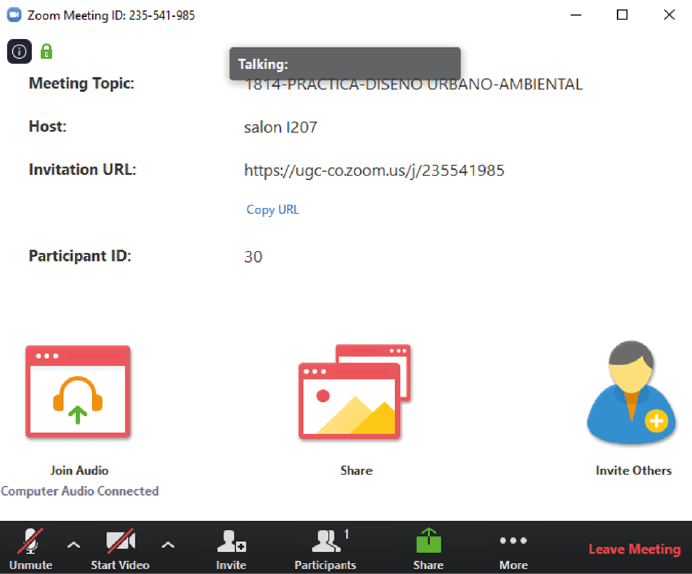This screenshot has width=692, height=574.
Task: Close the Zoom meeting window
Action: (x=669, y=15)
